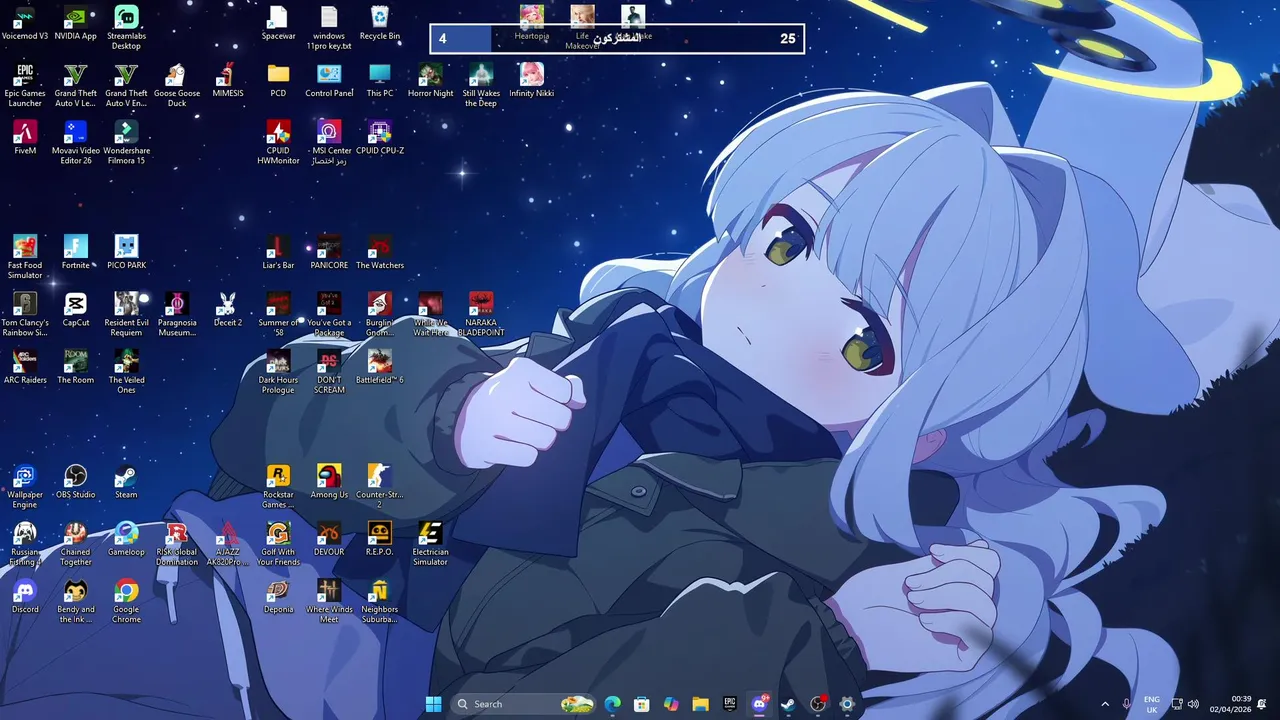Screen dimensions: 1280x720
Task: Open the Windows Start menu
Action: pyautogui.click(x=433, y=704)
